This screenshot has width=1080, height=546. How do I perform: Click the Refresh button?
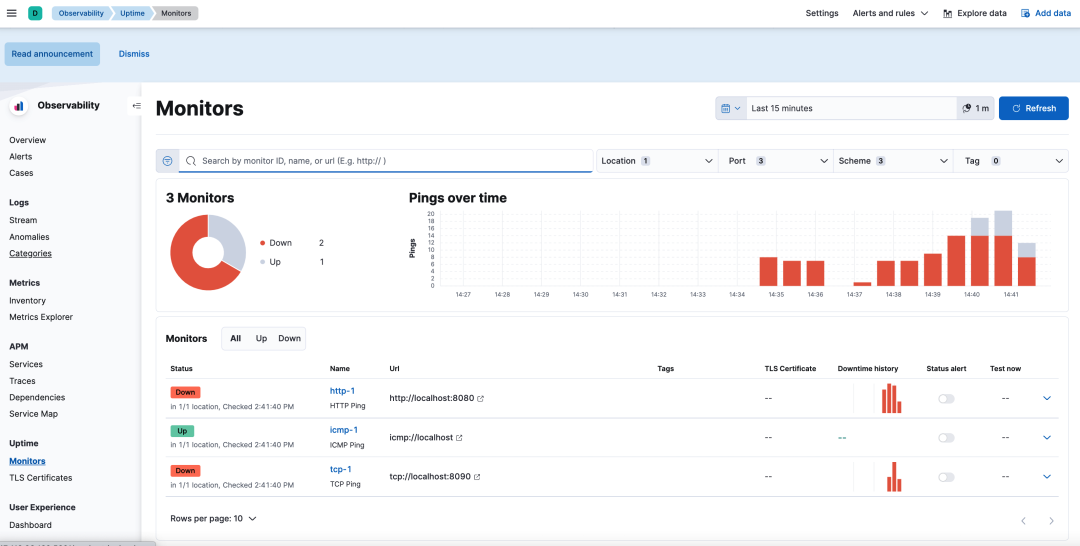[1033, 108]
